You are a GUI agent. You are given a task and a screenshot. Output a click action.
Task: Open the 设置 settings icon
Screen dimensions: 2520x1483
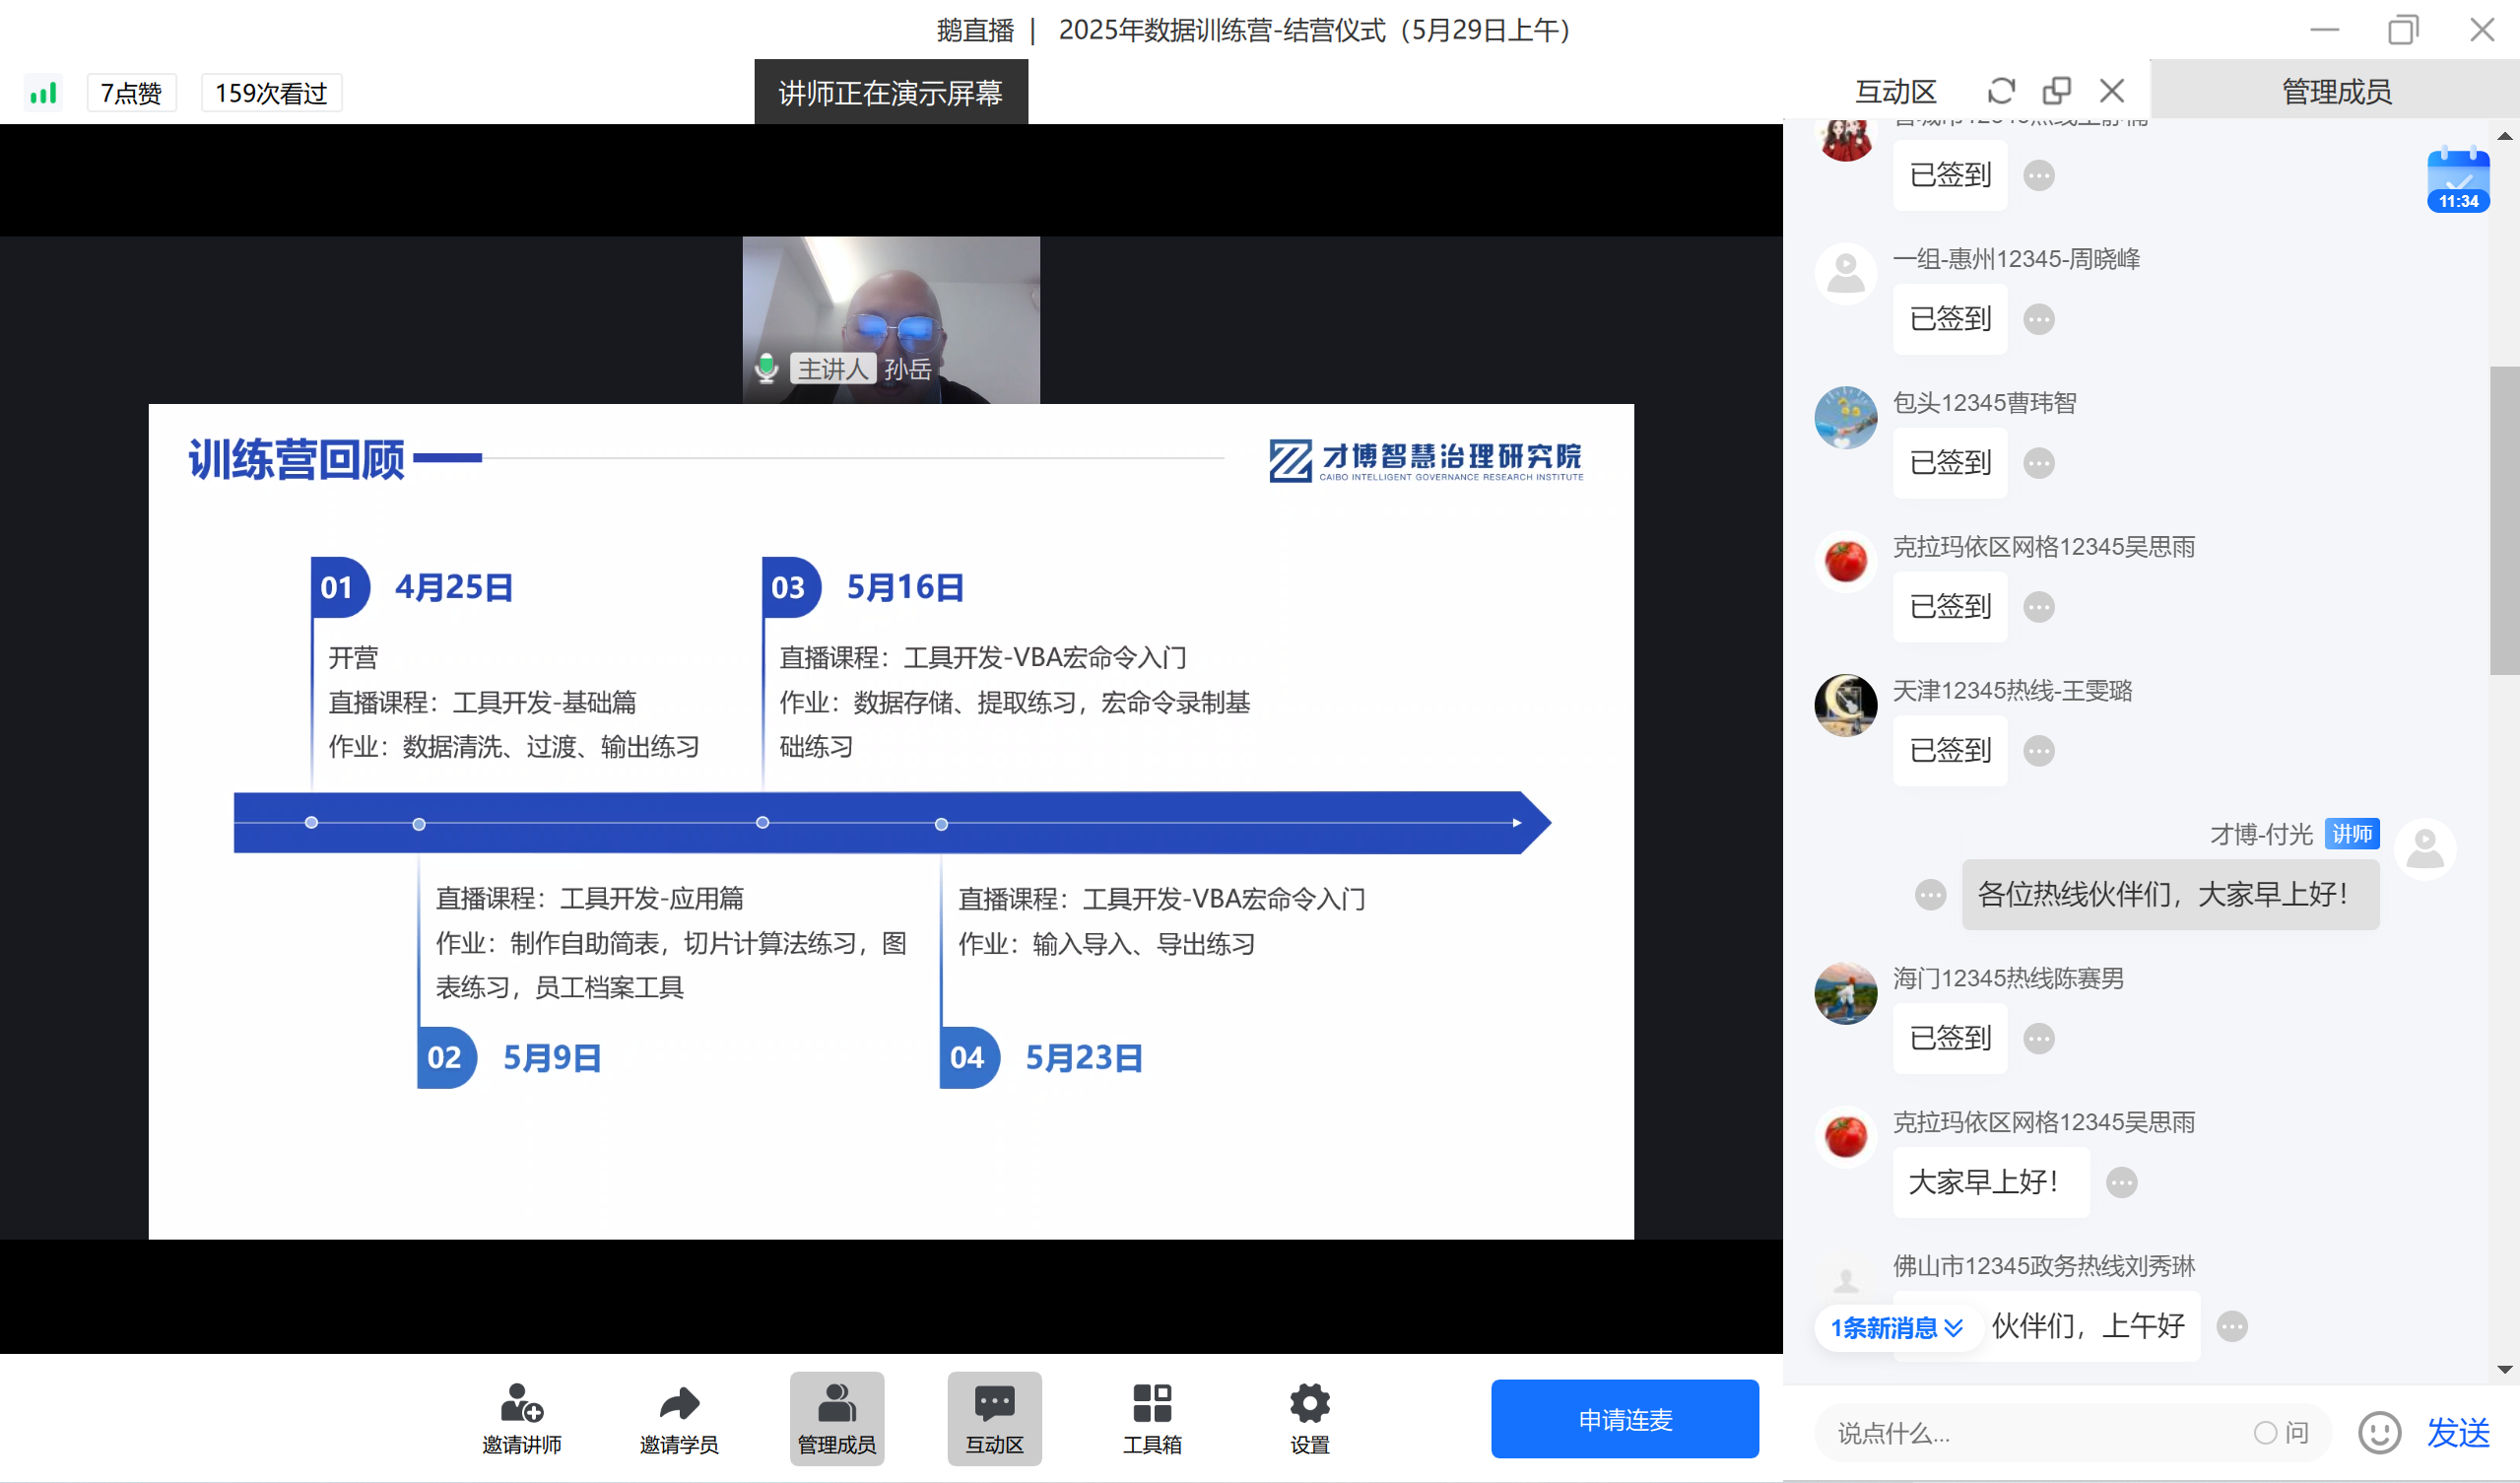1308,1402
